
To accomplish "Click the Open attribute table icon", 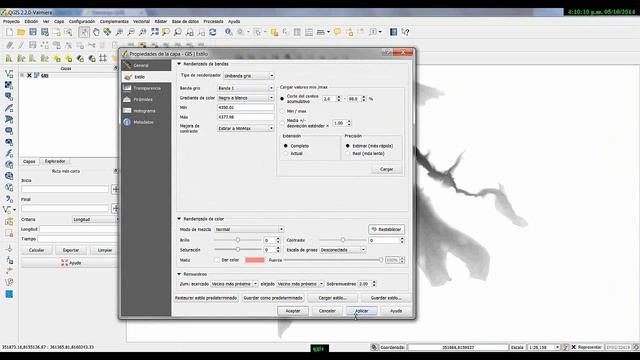I will click(x=297, y=32).
